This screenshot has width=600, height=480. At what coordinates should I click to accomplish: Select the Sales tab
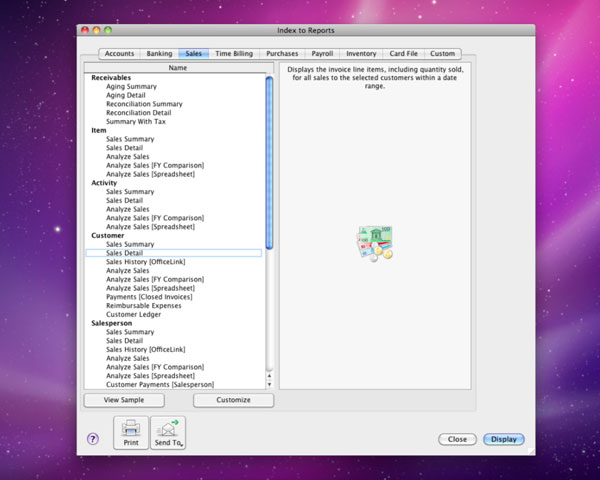pyautogui.click(x=194, y=54)
